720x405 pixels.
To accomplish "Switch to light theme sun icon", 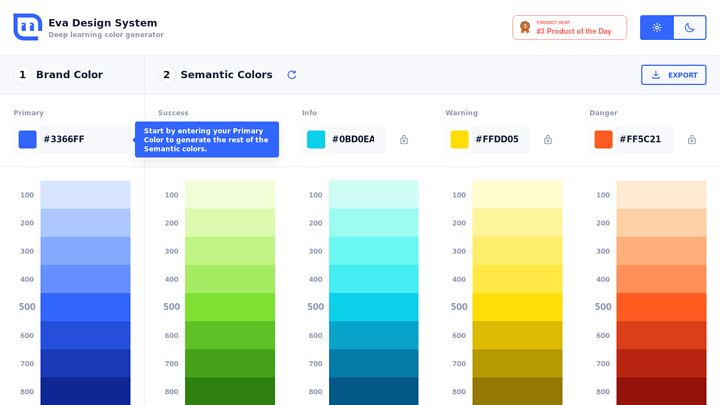I will (657, 27).
